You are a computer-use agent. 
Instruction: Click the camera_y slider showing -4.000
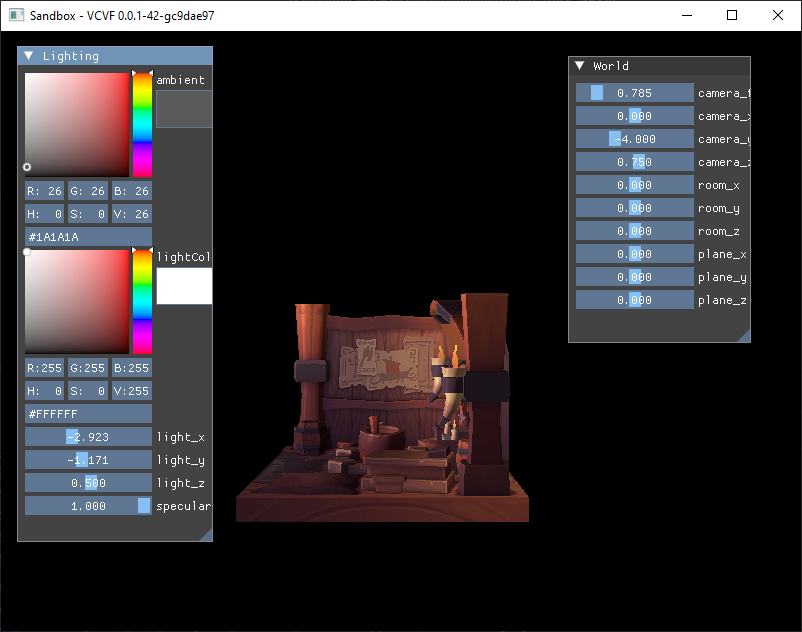634,139
